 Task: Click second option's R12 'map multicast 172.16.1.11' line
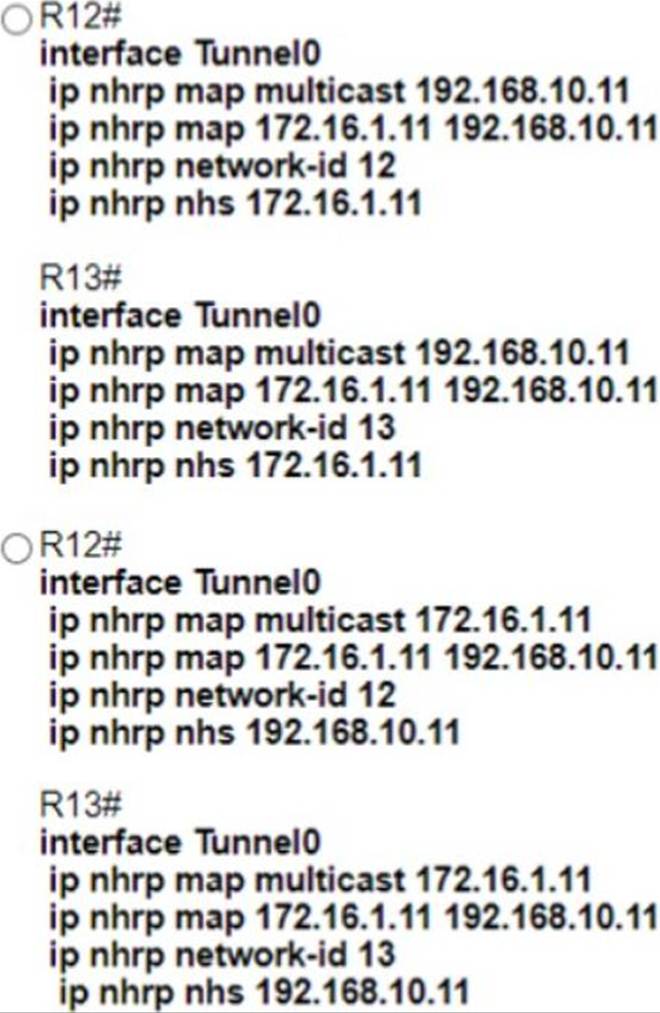click(319, 619)
